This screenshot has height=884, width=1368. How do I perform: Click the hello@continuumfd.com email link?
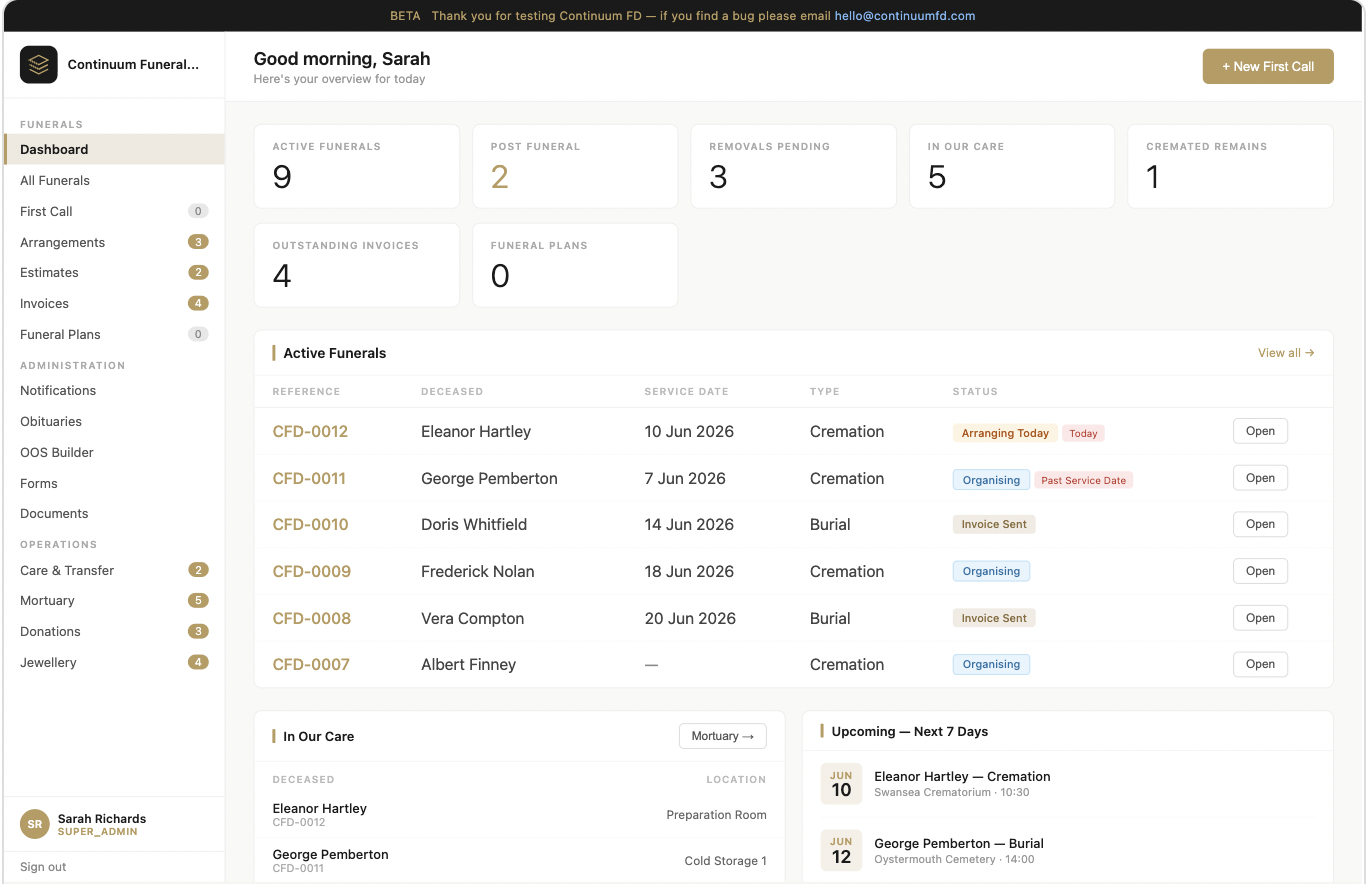tap(905, 16)
